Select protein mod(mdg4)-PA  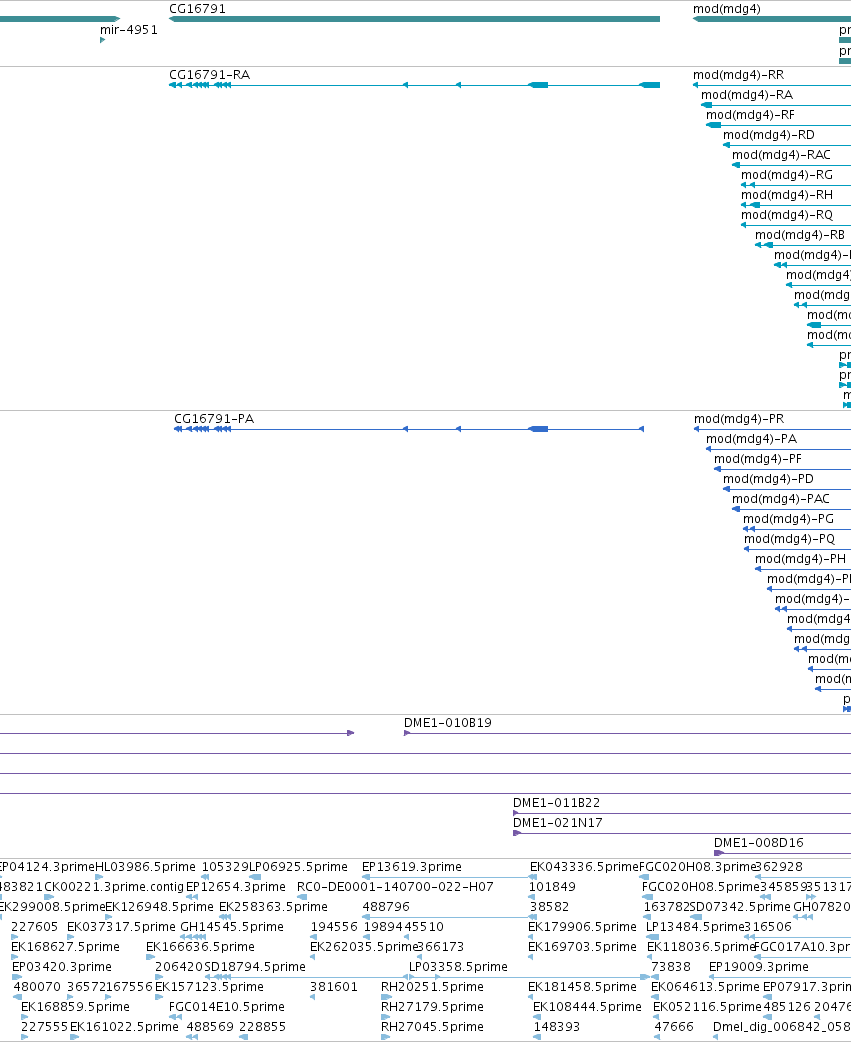coord(751,439)
